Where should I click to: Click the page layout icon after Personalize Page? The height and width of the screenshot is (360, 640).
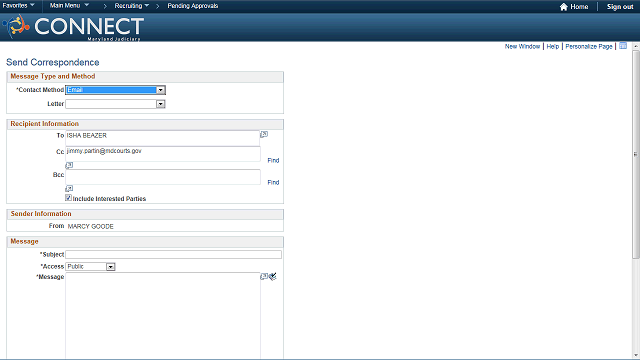pos(623,46)
